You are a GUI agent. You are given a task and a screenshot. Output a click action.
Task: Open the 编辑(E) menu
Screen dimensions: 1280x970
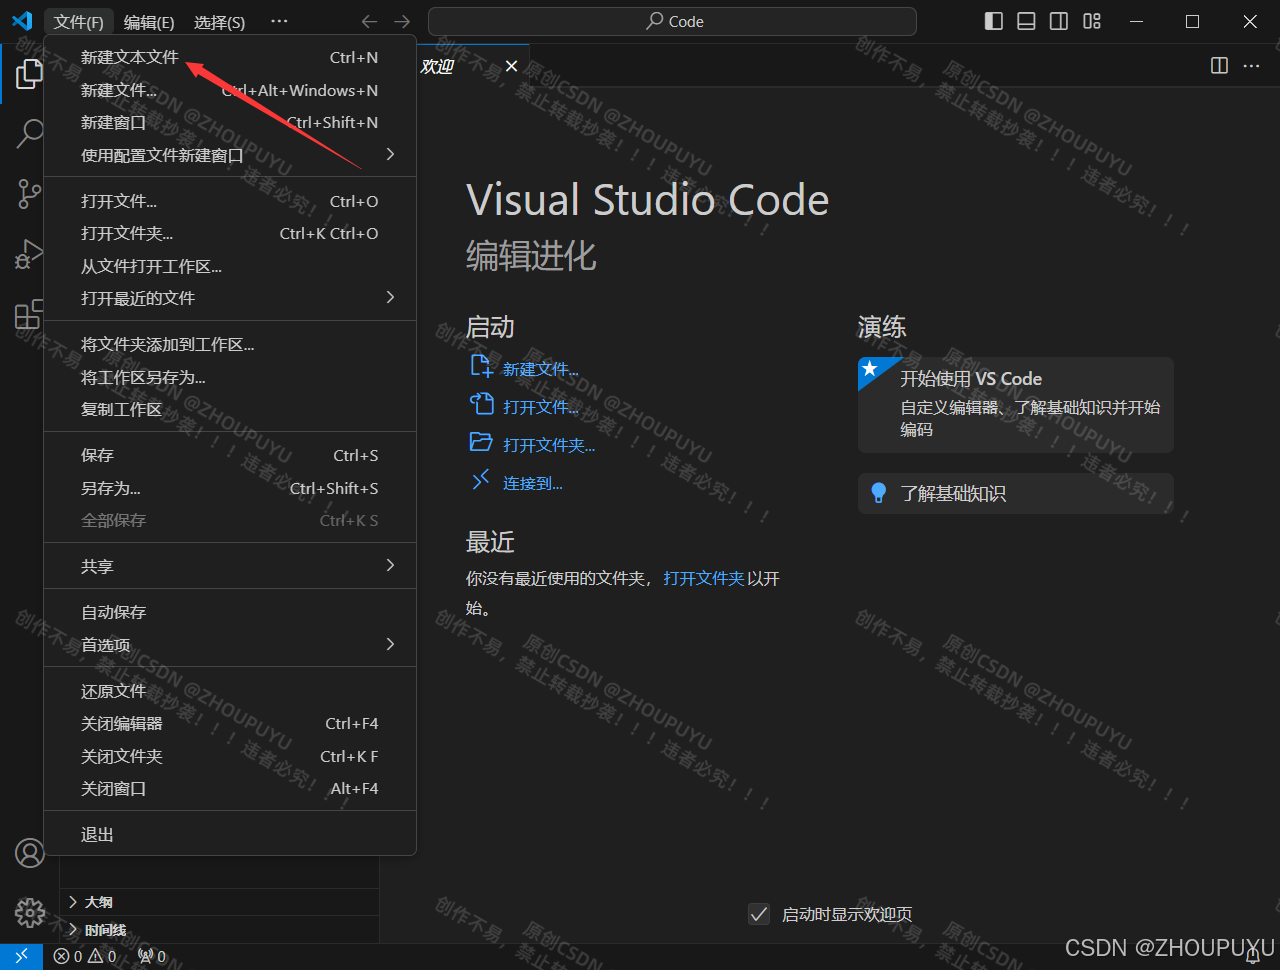point(149,22)
